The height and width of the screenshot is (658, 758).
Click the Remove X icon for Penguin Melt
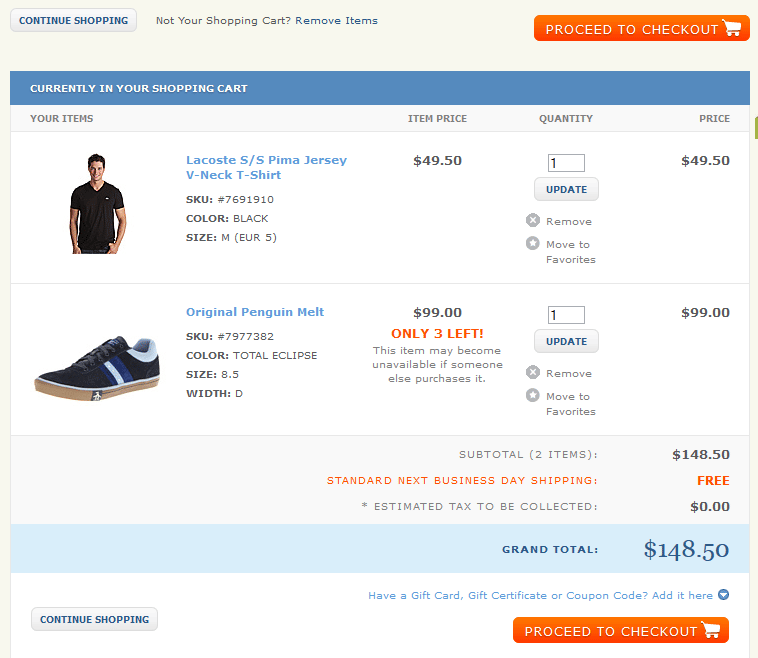coord(533,372)
